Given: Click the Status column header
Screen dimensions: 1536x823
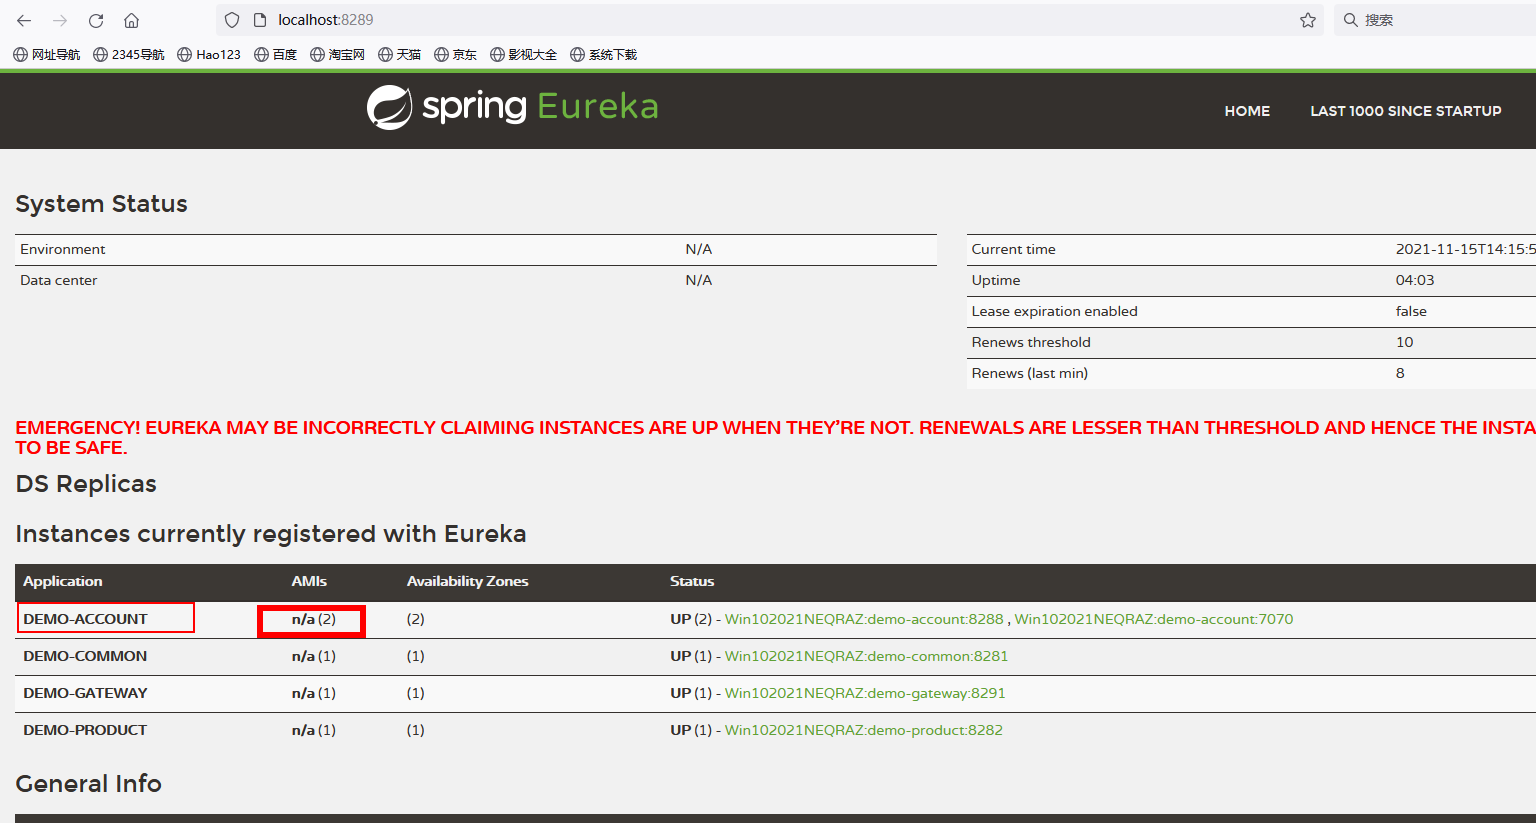Looking at the screenshot, I should (x=692, y=581).
